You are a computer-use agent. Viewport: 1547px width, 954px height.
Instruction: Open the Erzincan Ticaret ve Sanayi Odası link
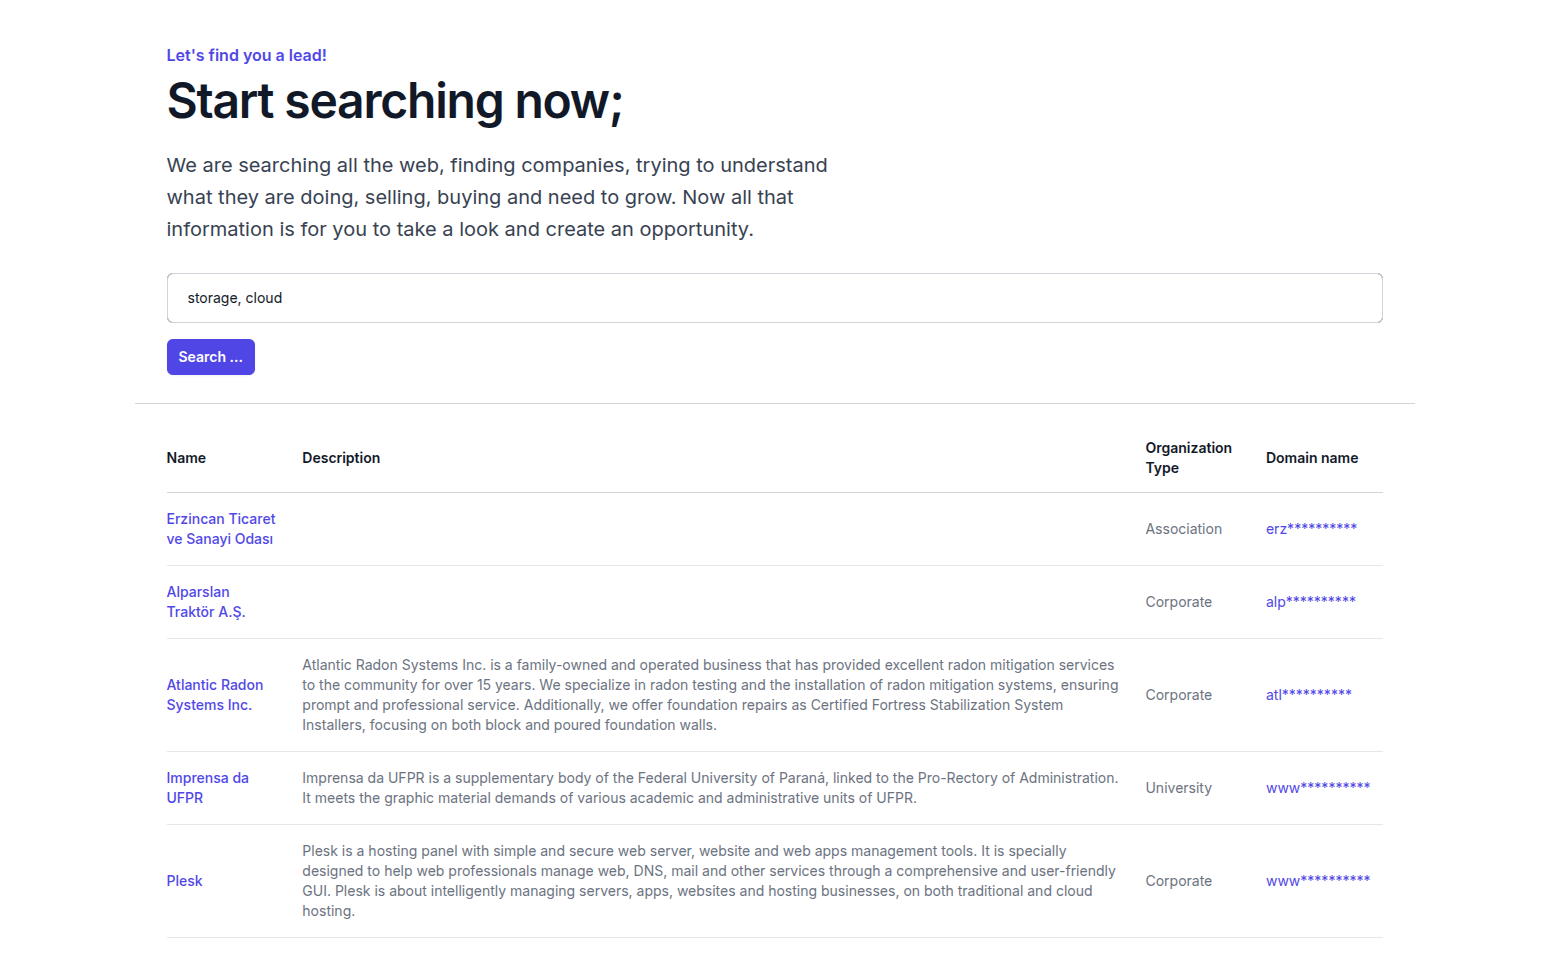220,529
